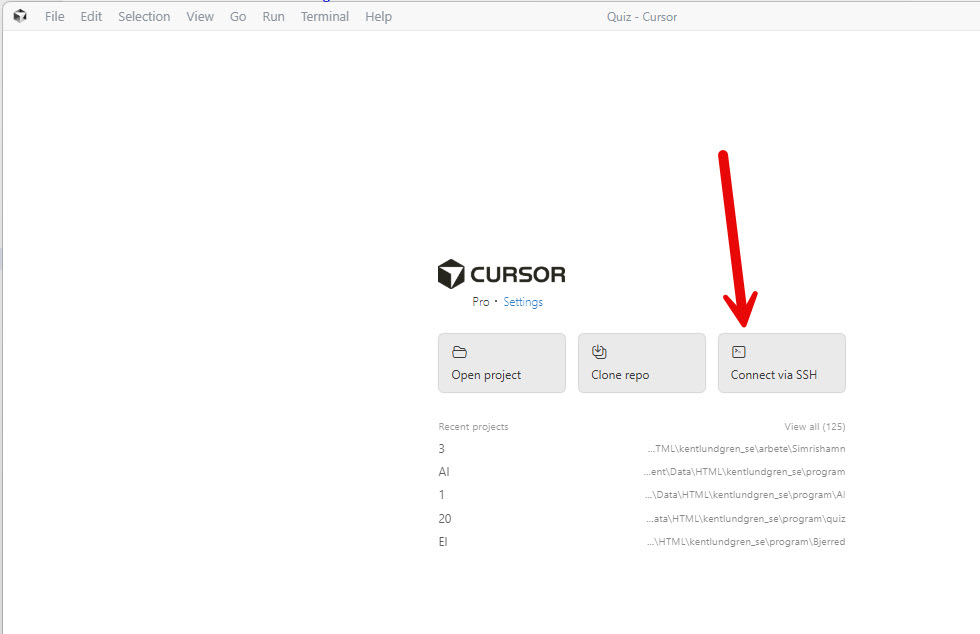This screenshot has height=634, width=980.
Task: Clone a repository using Clone repo
Action: point(641,363)
